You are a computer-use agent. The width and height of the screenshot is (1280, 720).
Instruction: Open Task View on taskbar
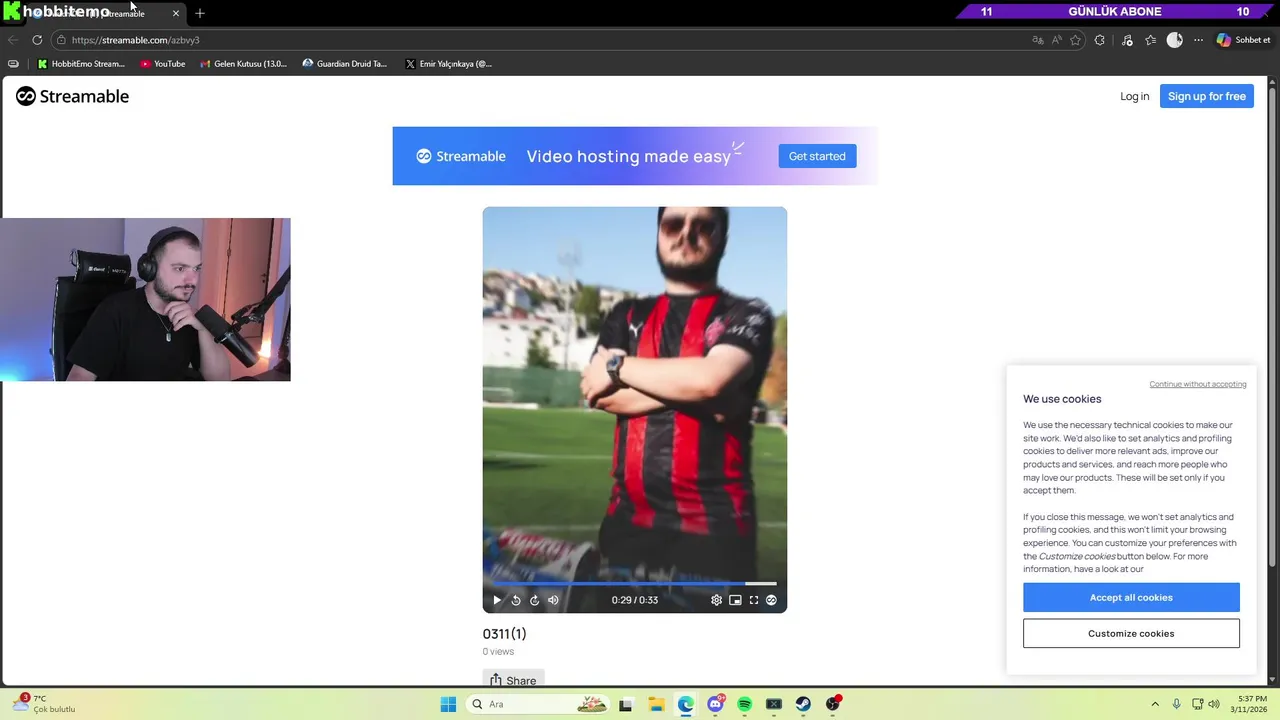626,704
